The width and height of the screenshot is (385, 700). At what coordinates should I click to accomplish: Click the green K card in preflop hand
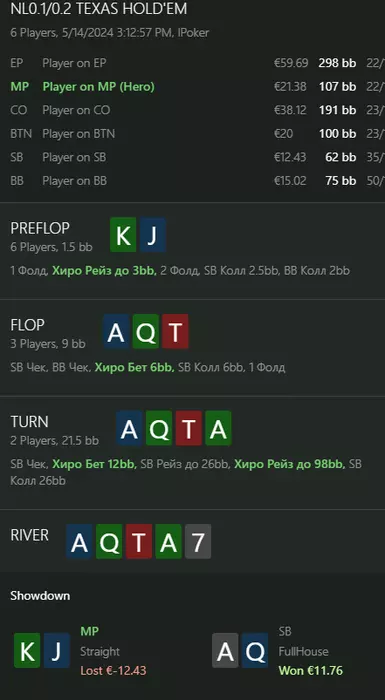pyautogui.click(x=123, y=235)
